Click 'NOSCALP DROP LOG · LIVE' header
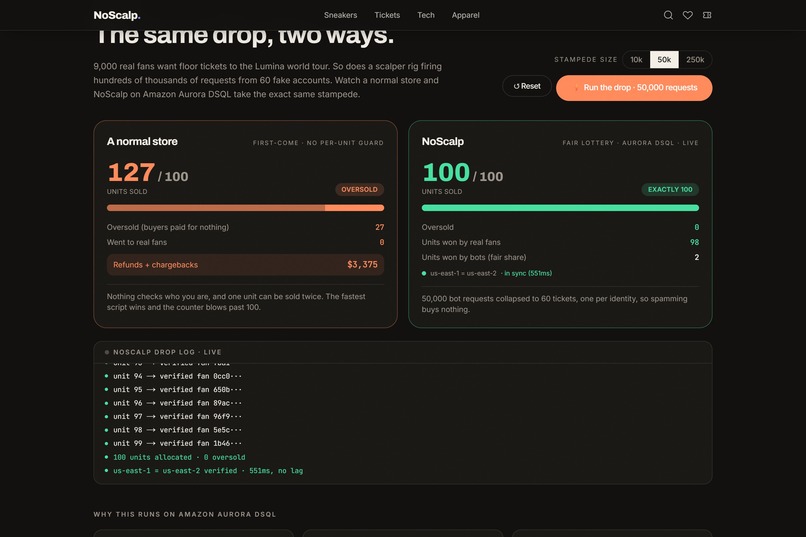This screenshot has height=537, width=806. coord(167,352)
